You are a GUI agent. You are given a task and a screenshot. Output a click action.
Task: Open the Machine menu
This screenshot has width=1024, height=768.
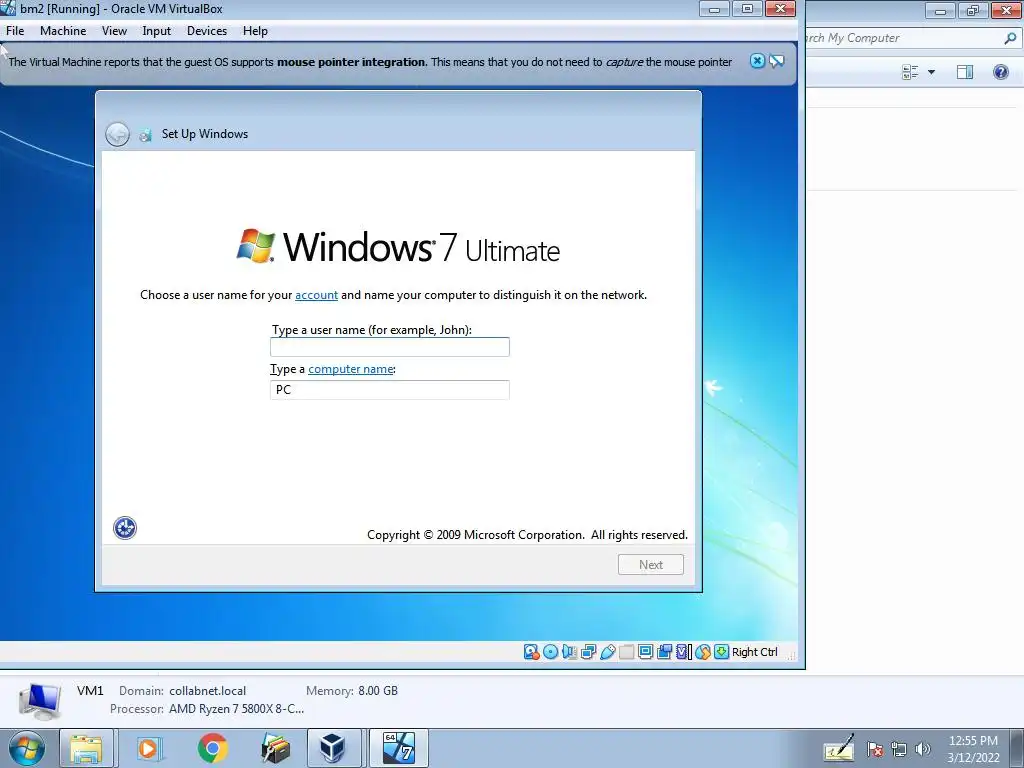coord(63,31)
